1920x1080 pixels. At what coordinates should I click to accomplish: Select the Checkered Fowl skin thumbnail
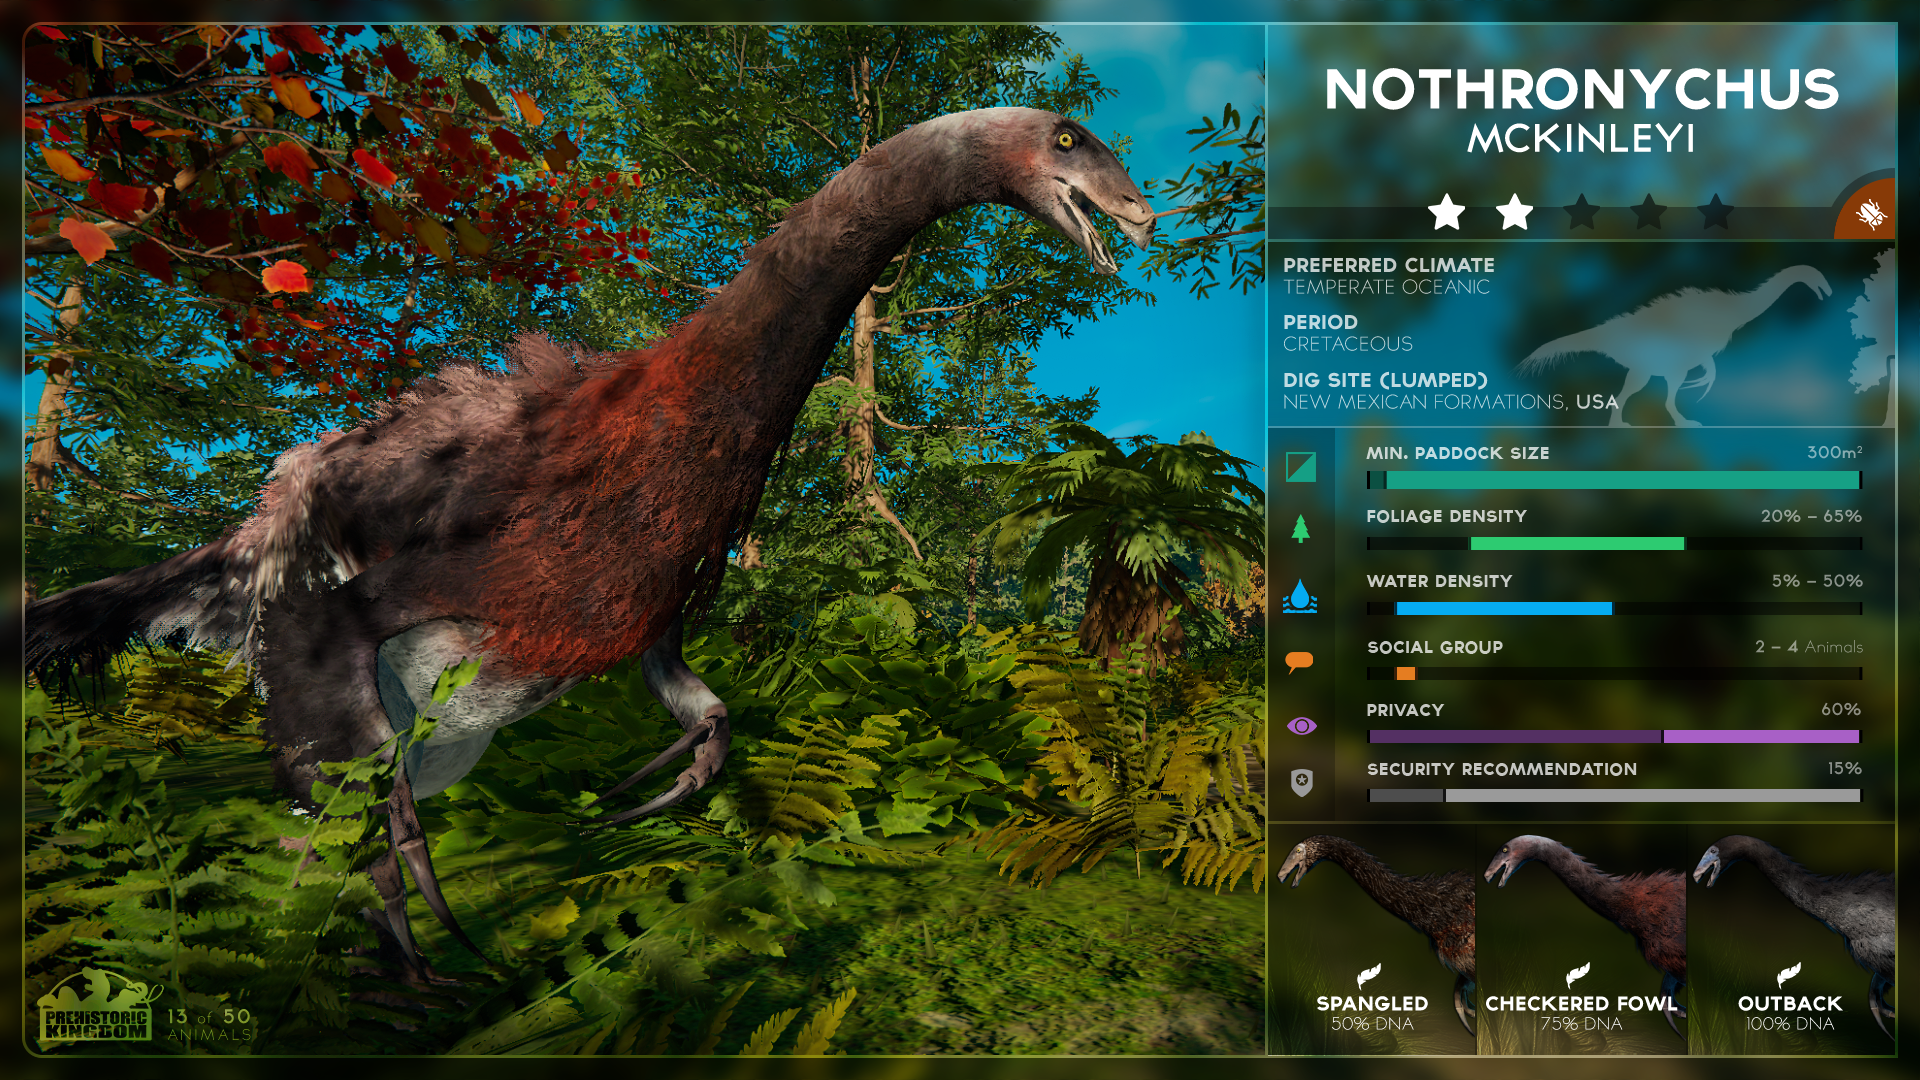pos(1582,939)
